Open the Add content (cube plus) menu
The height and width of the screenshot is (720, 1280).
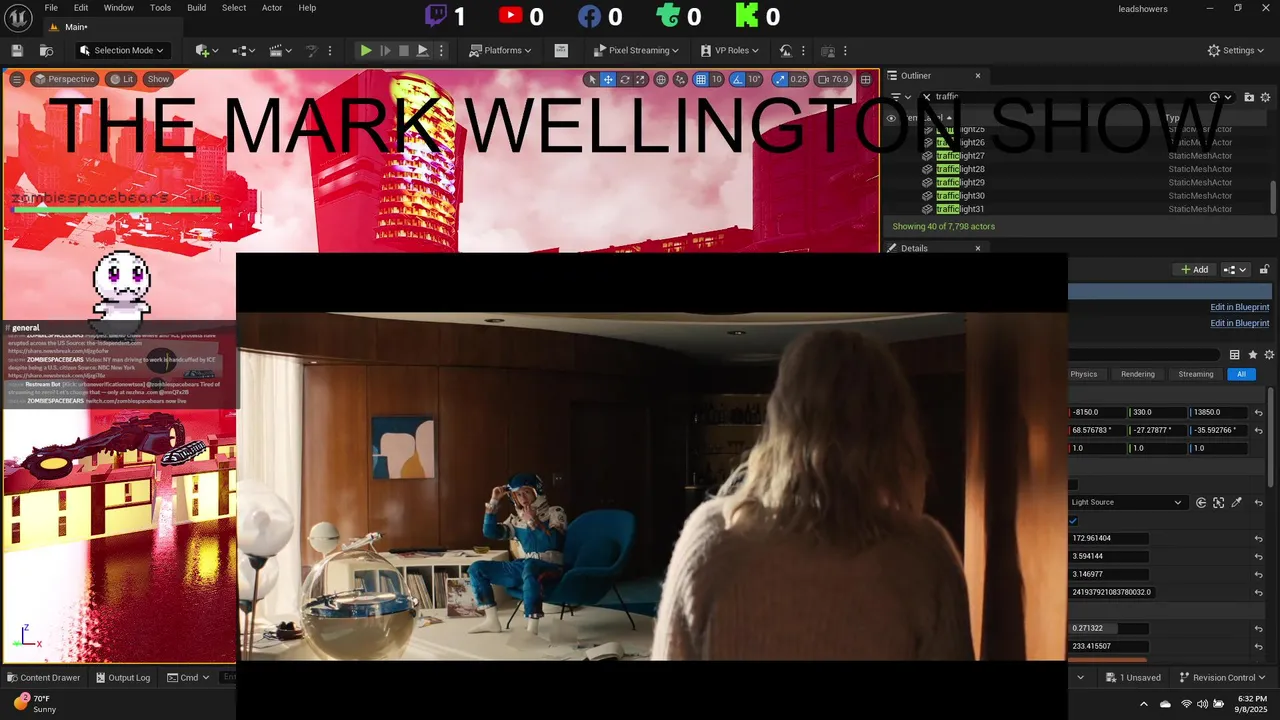coord(207,50)
